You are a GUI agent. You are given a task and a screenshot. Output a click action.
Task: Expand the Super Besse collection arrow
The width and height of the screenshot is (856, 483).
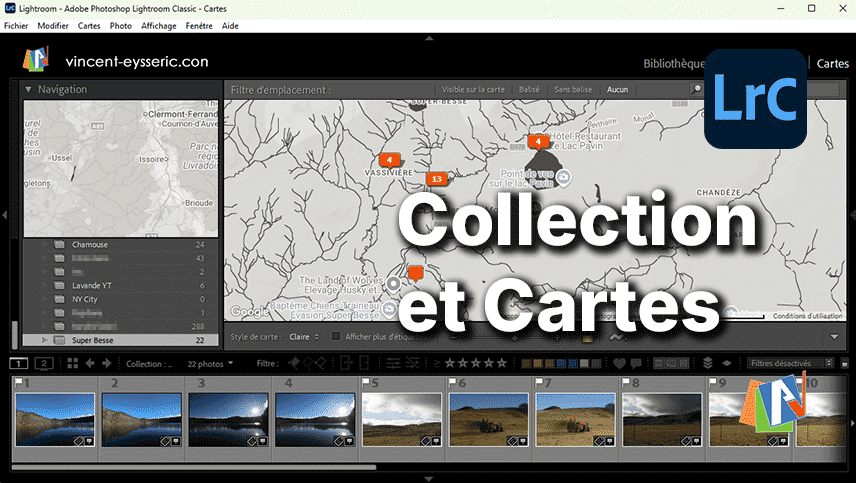(45, 340)
